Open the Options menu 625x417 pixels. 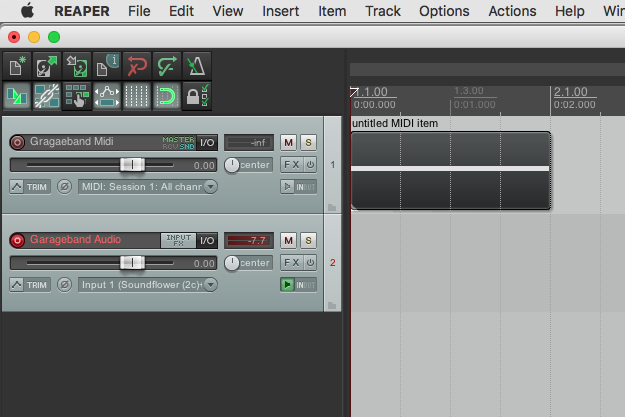click(x=444, y=11)
